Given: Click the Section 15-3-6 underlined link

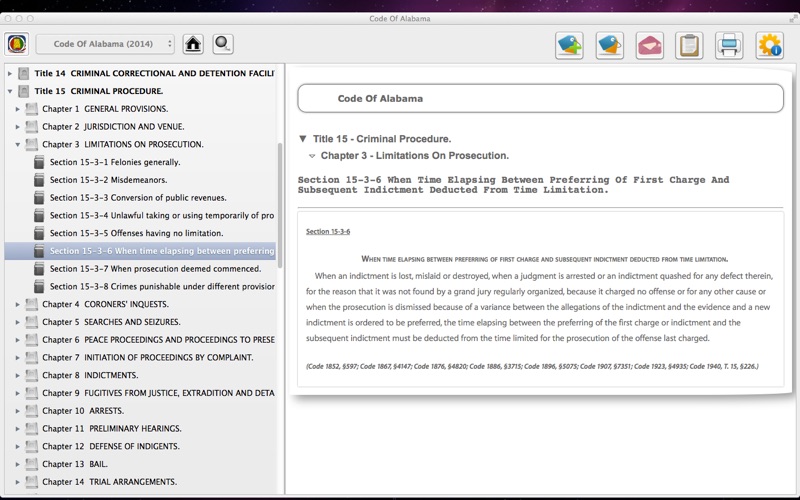Looking at the screenshot, I should 328,232.
